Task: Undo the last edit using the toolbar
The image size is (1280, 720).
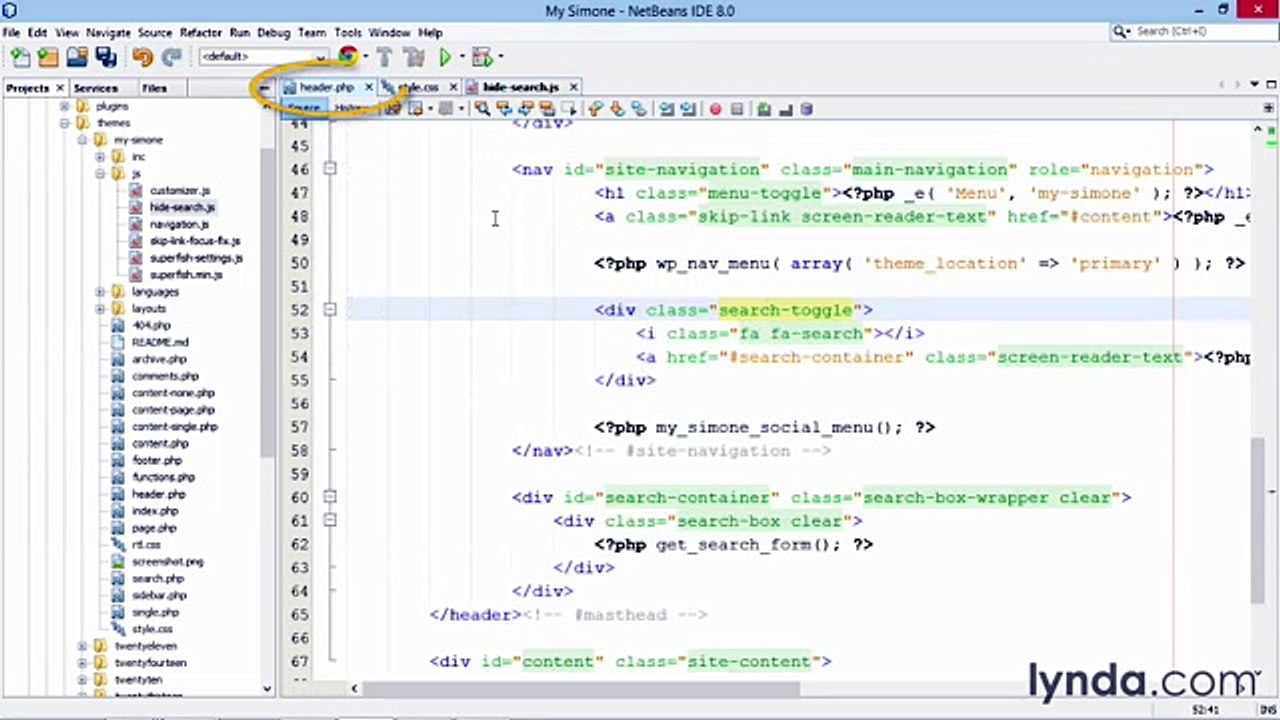Action: click(142, 57)
